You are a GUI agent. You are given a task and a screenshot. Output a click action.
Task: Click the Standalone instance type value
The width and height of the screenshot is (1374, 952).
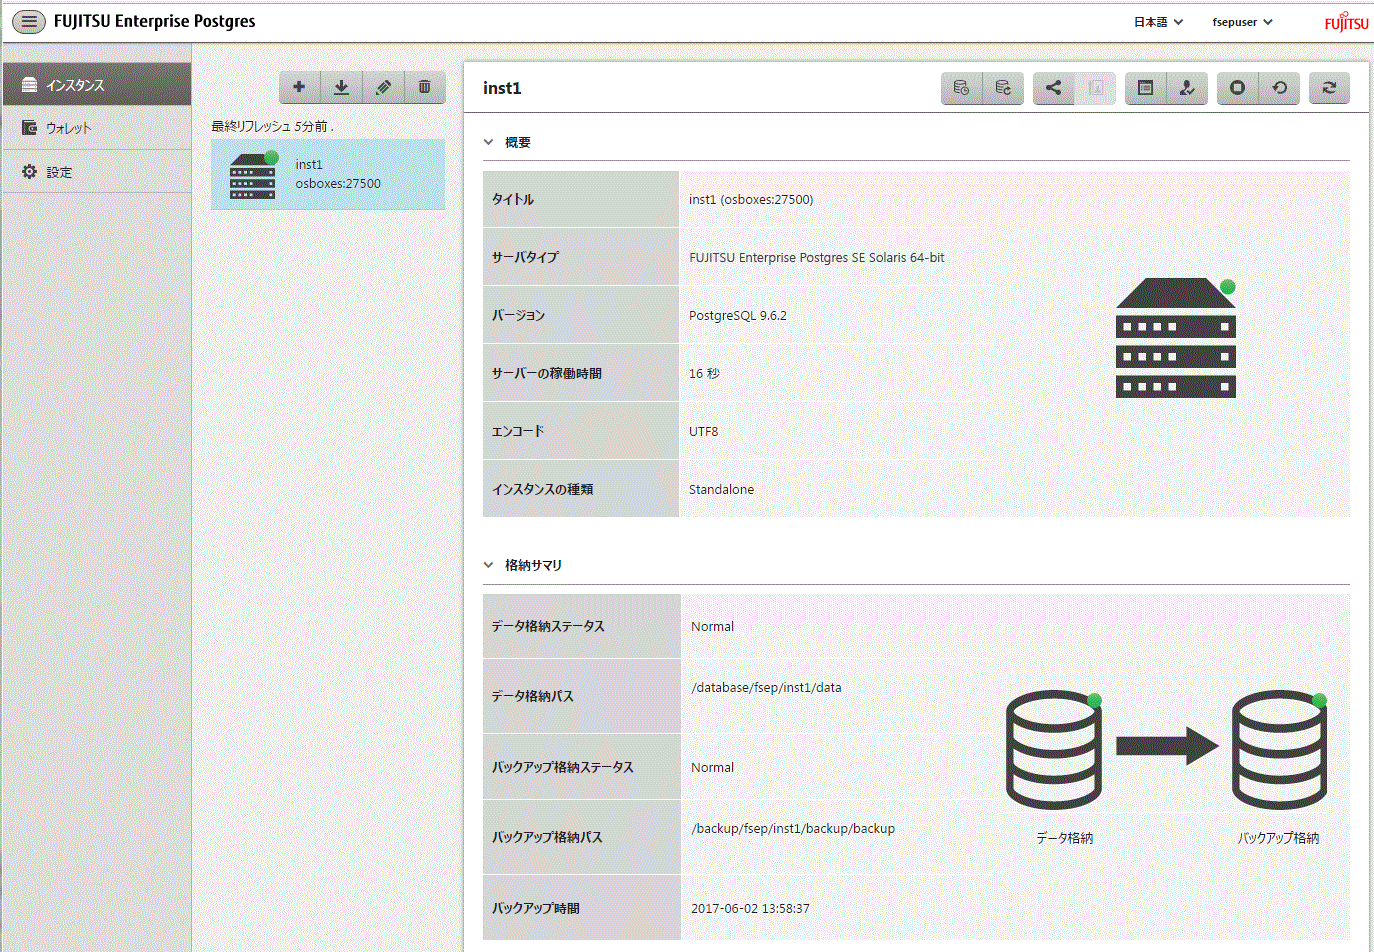coord(722,489)
